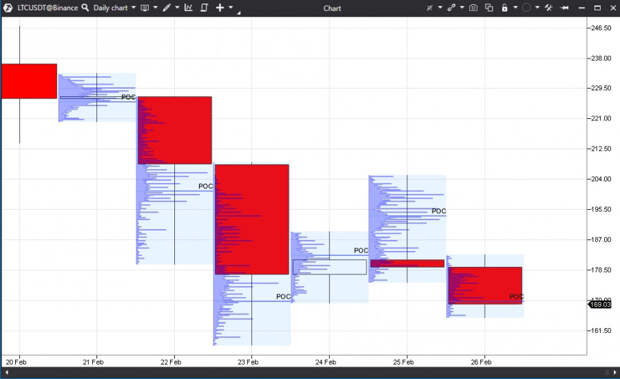Select the drawing pencil tool
620x379 pixels.
166,8
